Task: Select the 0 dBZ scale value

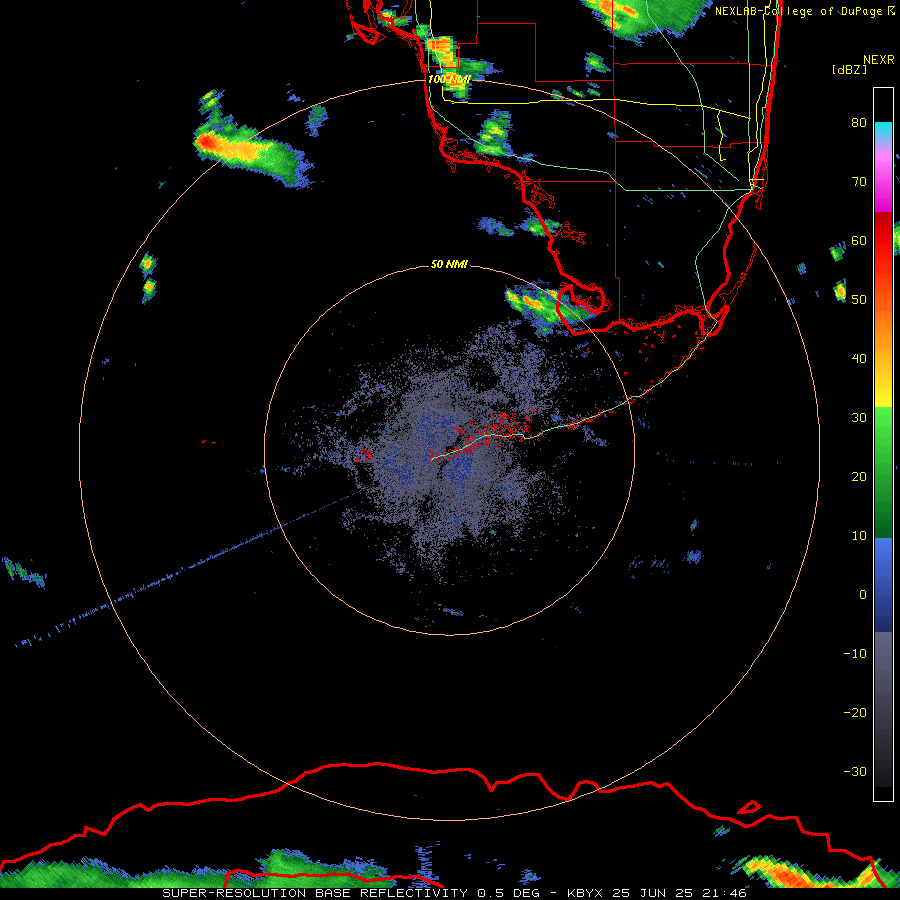Action: tap(863, 595)
